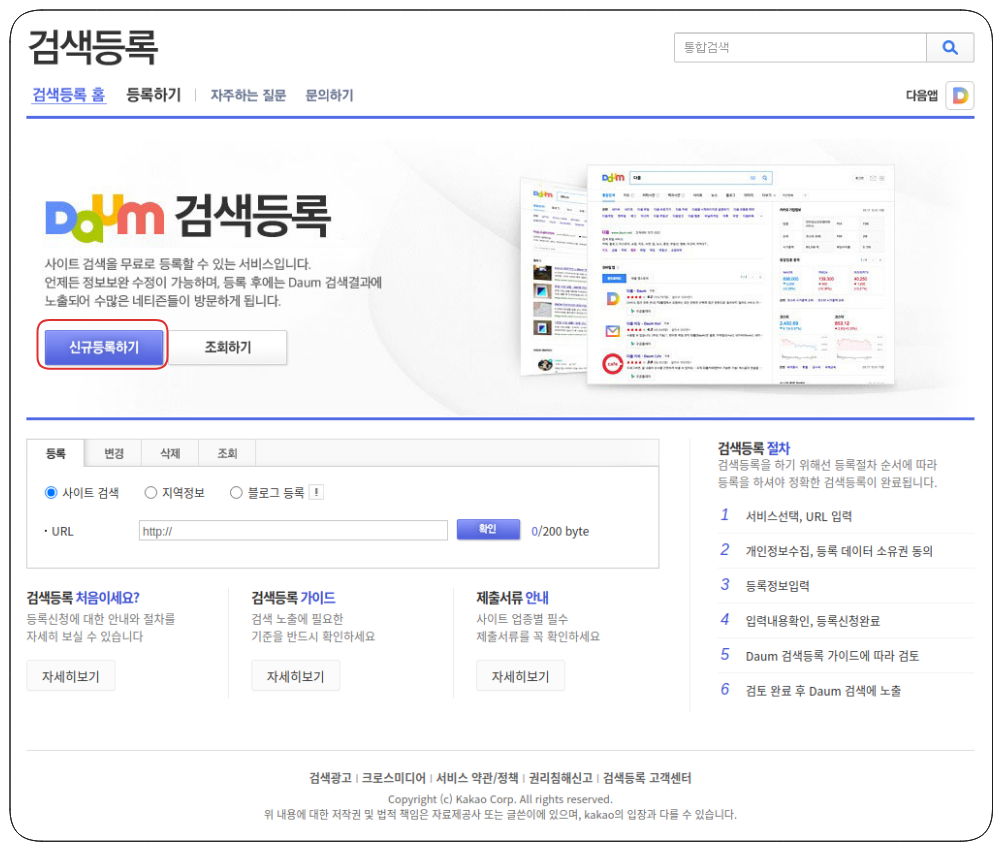Click 자세히보기 under 검색등록 처음이세요?
The height and width of the screenshot is (858, 1002).
[71, 677]
